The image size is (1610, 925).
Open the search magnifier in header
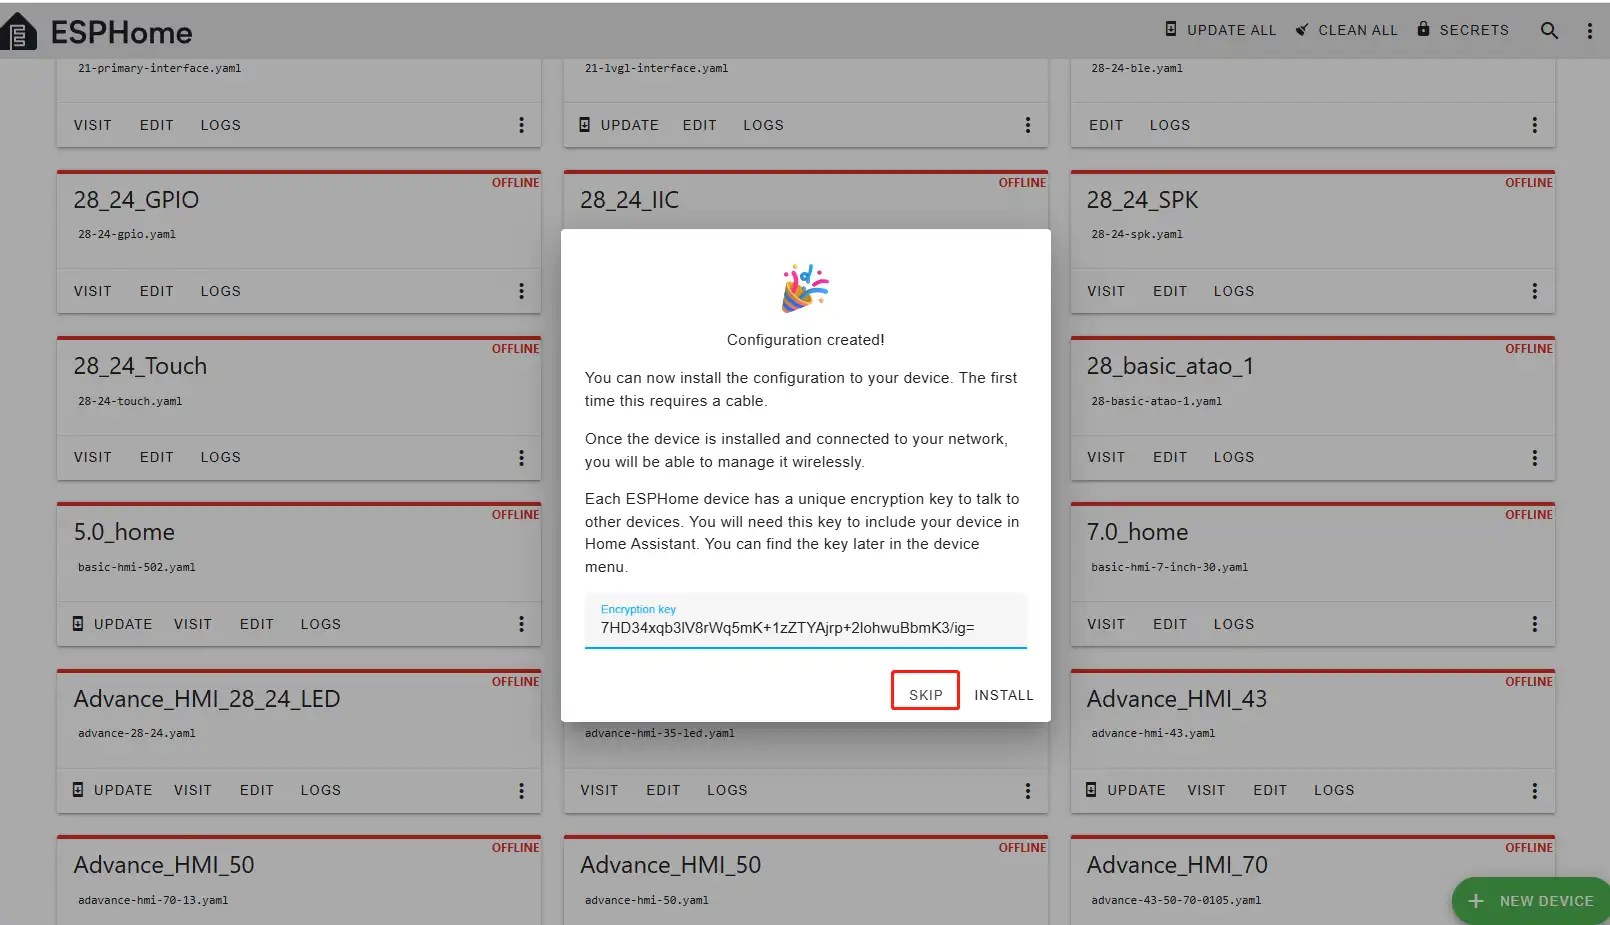pos(1549,30)
